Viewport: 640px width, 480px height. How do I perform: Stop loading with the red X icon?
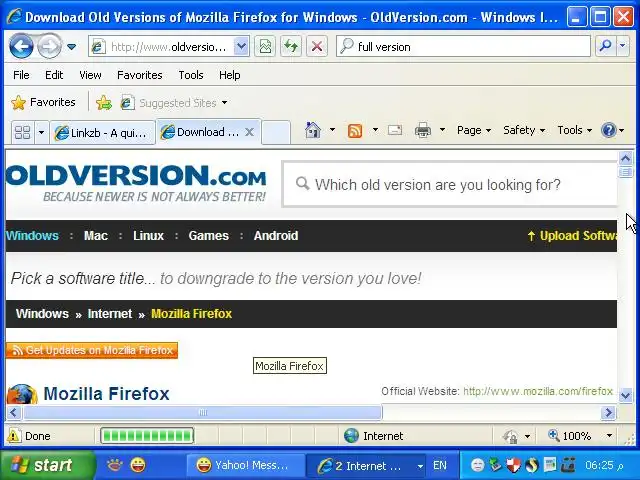(317, 47)
